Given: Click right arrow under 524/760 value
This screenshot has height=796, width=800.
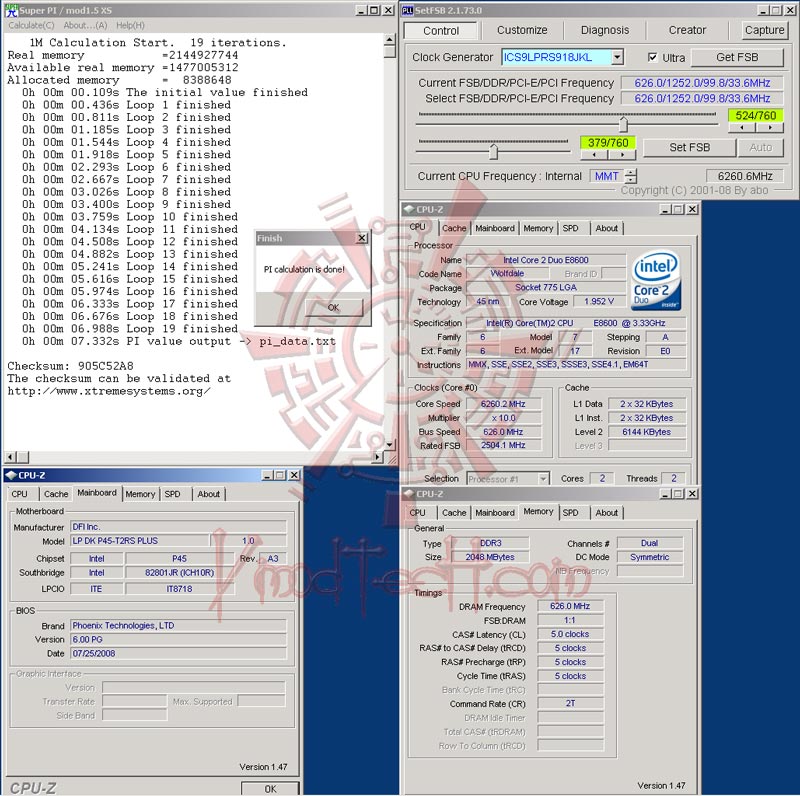Looking at the screenshot, I should pyautogui.click(x=769, y=128).
